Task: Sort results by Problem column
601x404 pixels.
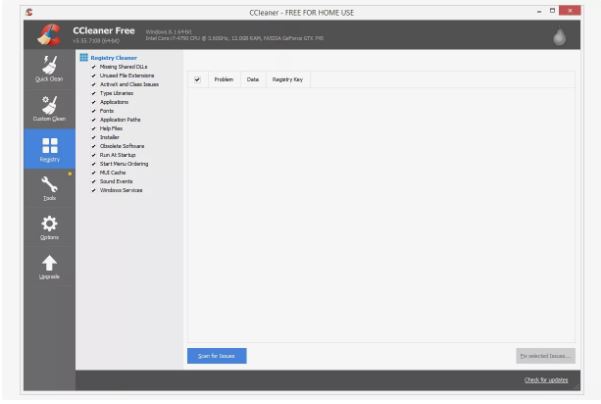Action: click(x=224, y=79)
